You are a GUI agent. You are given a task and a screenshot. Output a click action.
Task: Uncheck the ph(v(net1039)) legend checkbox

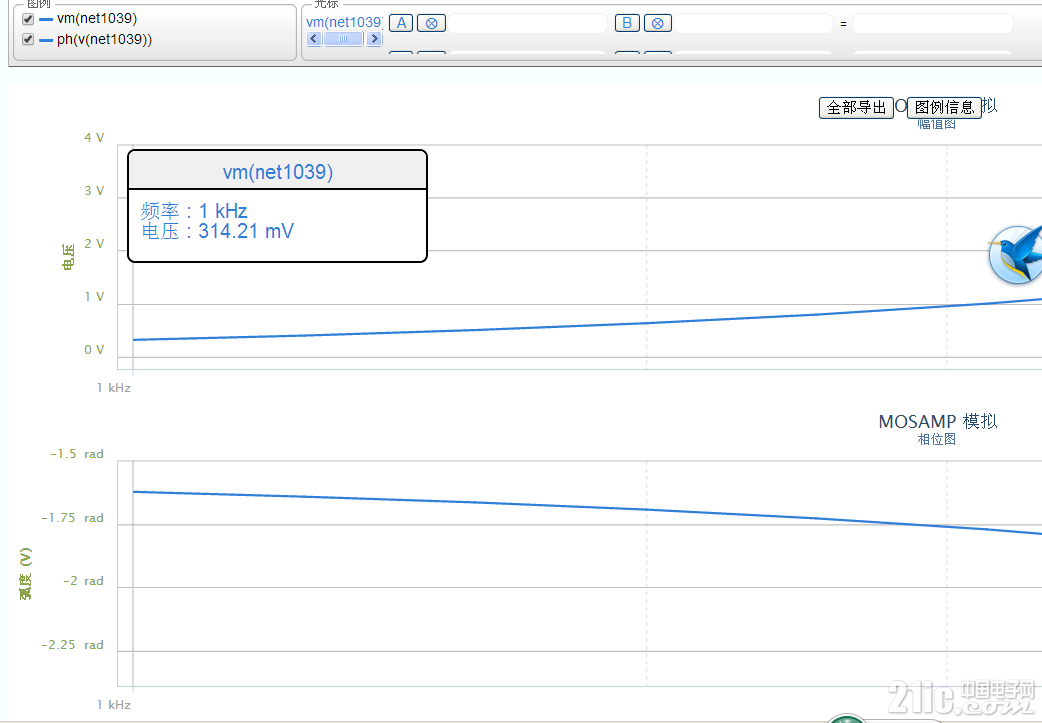point(28,39)
